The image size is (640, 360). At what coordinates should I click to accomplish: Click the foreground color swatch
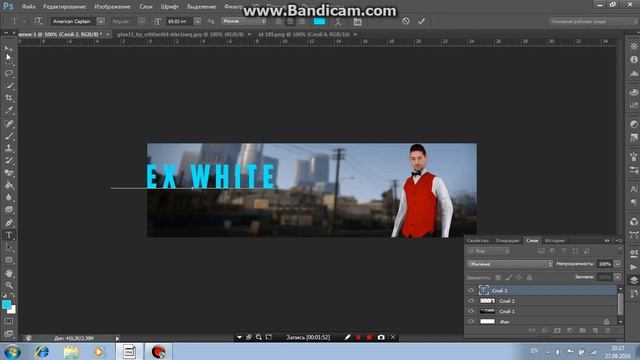tap(6, 304)
